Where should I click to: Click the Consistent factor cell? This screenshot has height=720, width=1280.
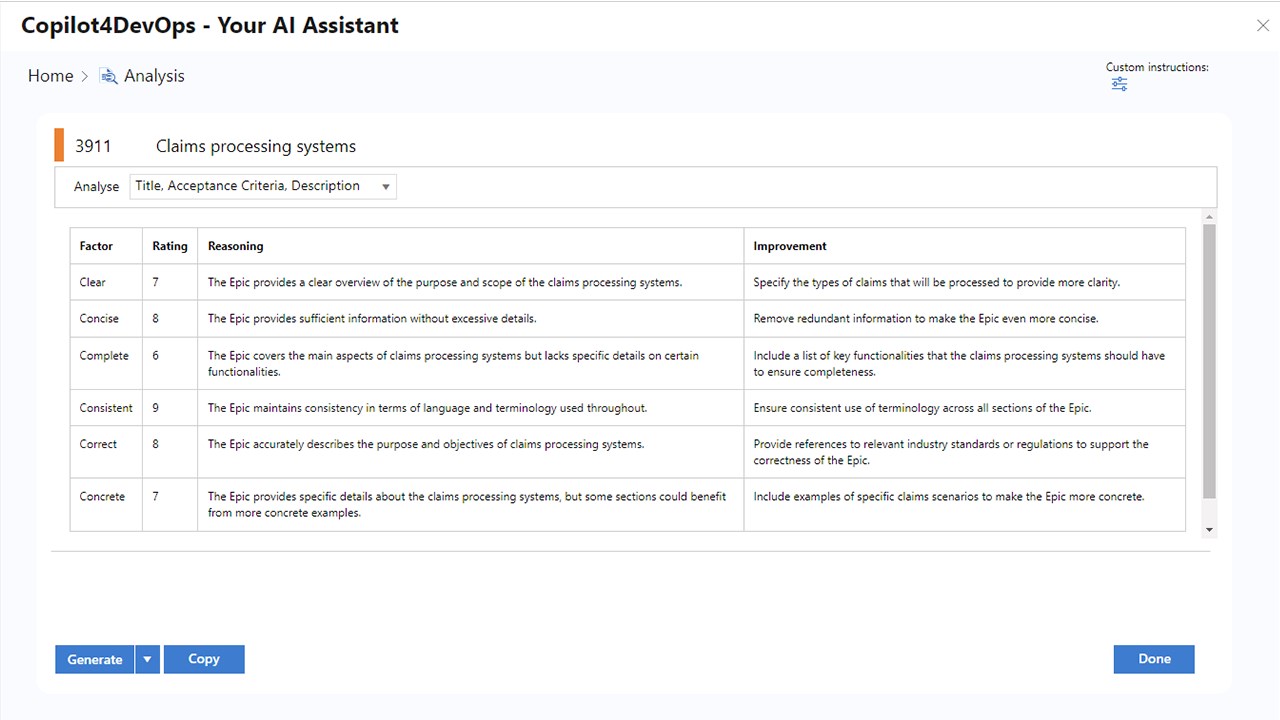(x=106, y=408)
